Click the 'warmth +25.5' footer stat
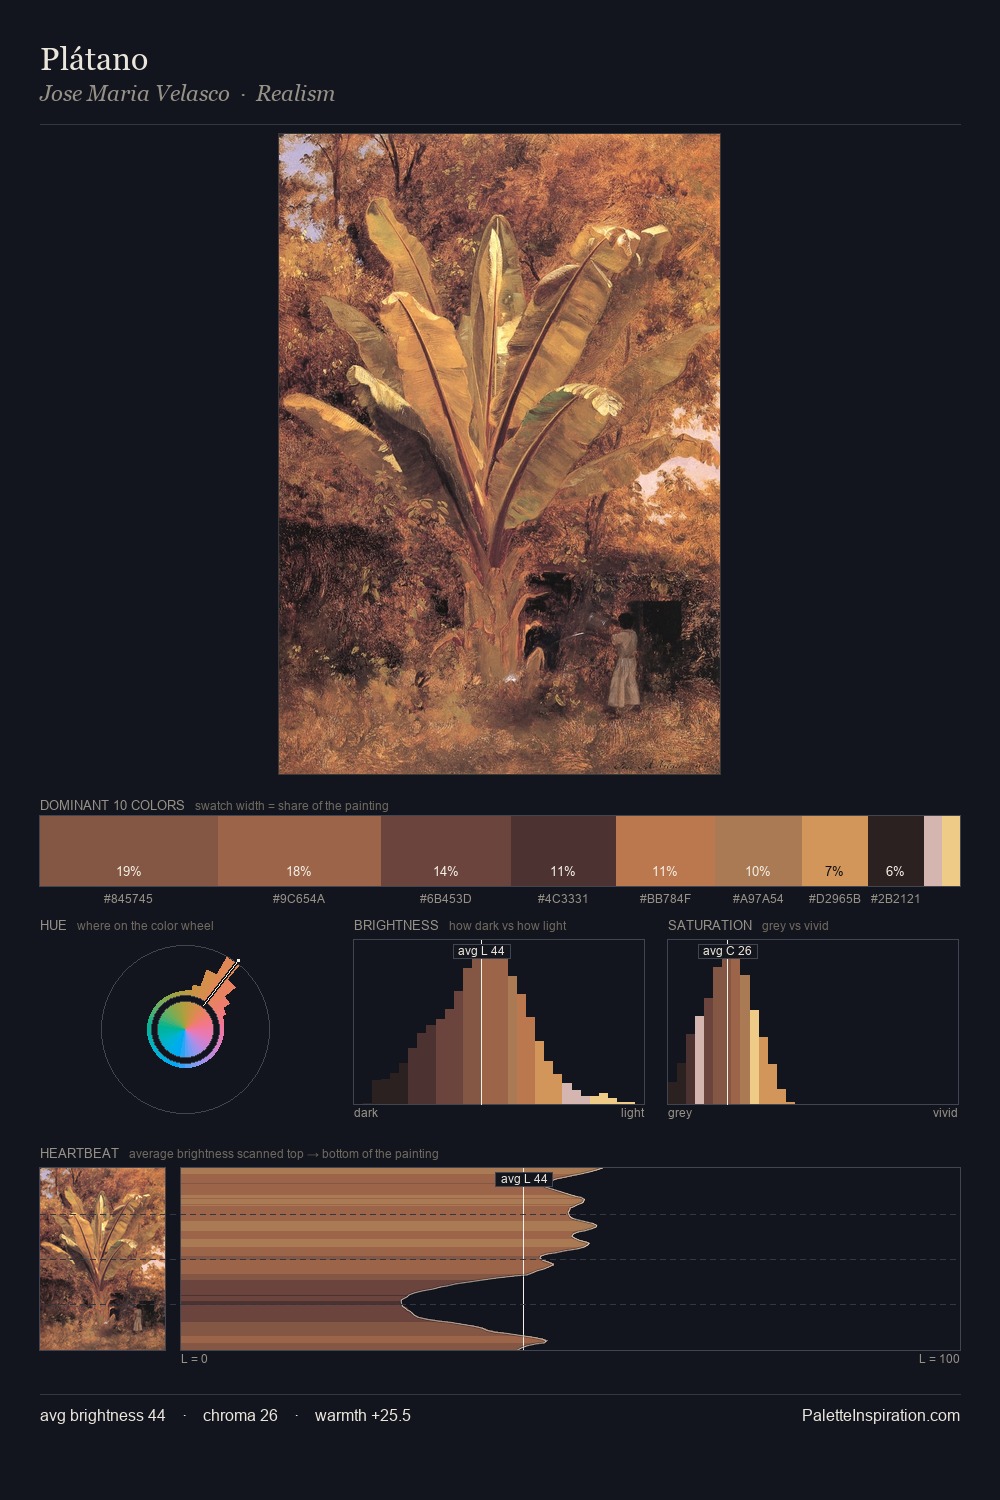 pyautogui.click(x=363, y=1416)
